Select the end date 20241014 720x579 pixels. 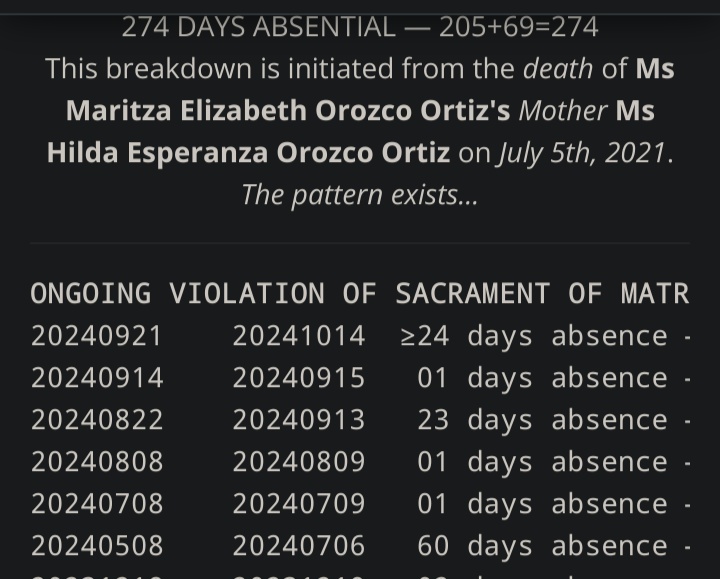(299, 336)
